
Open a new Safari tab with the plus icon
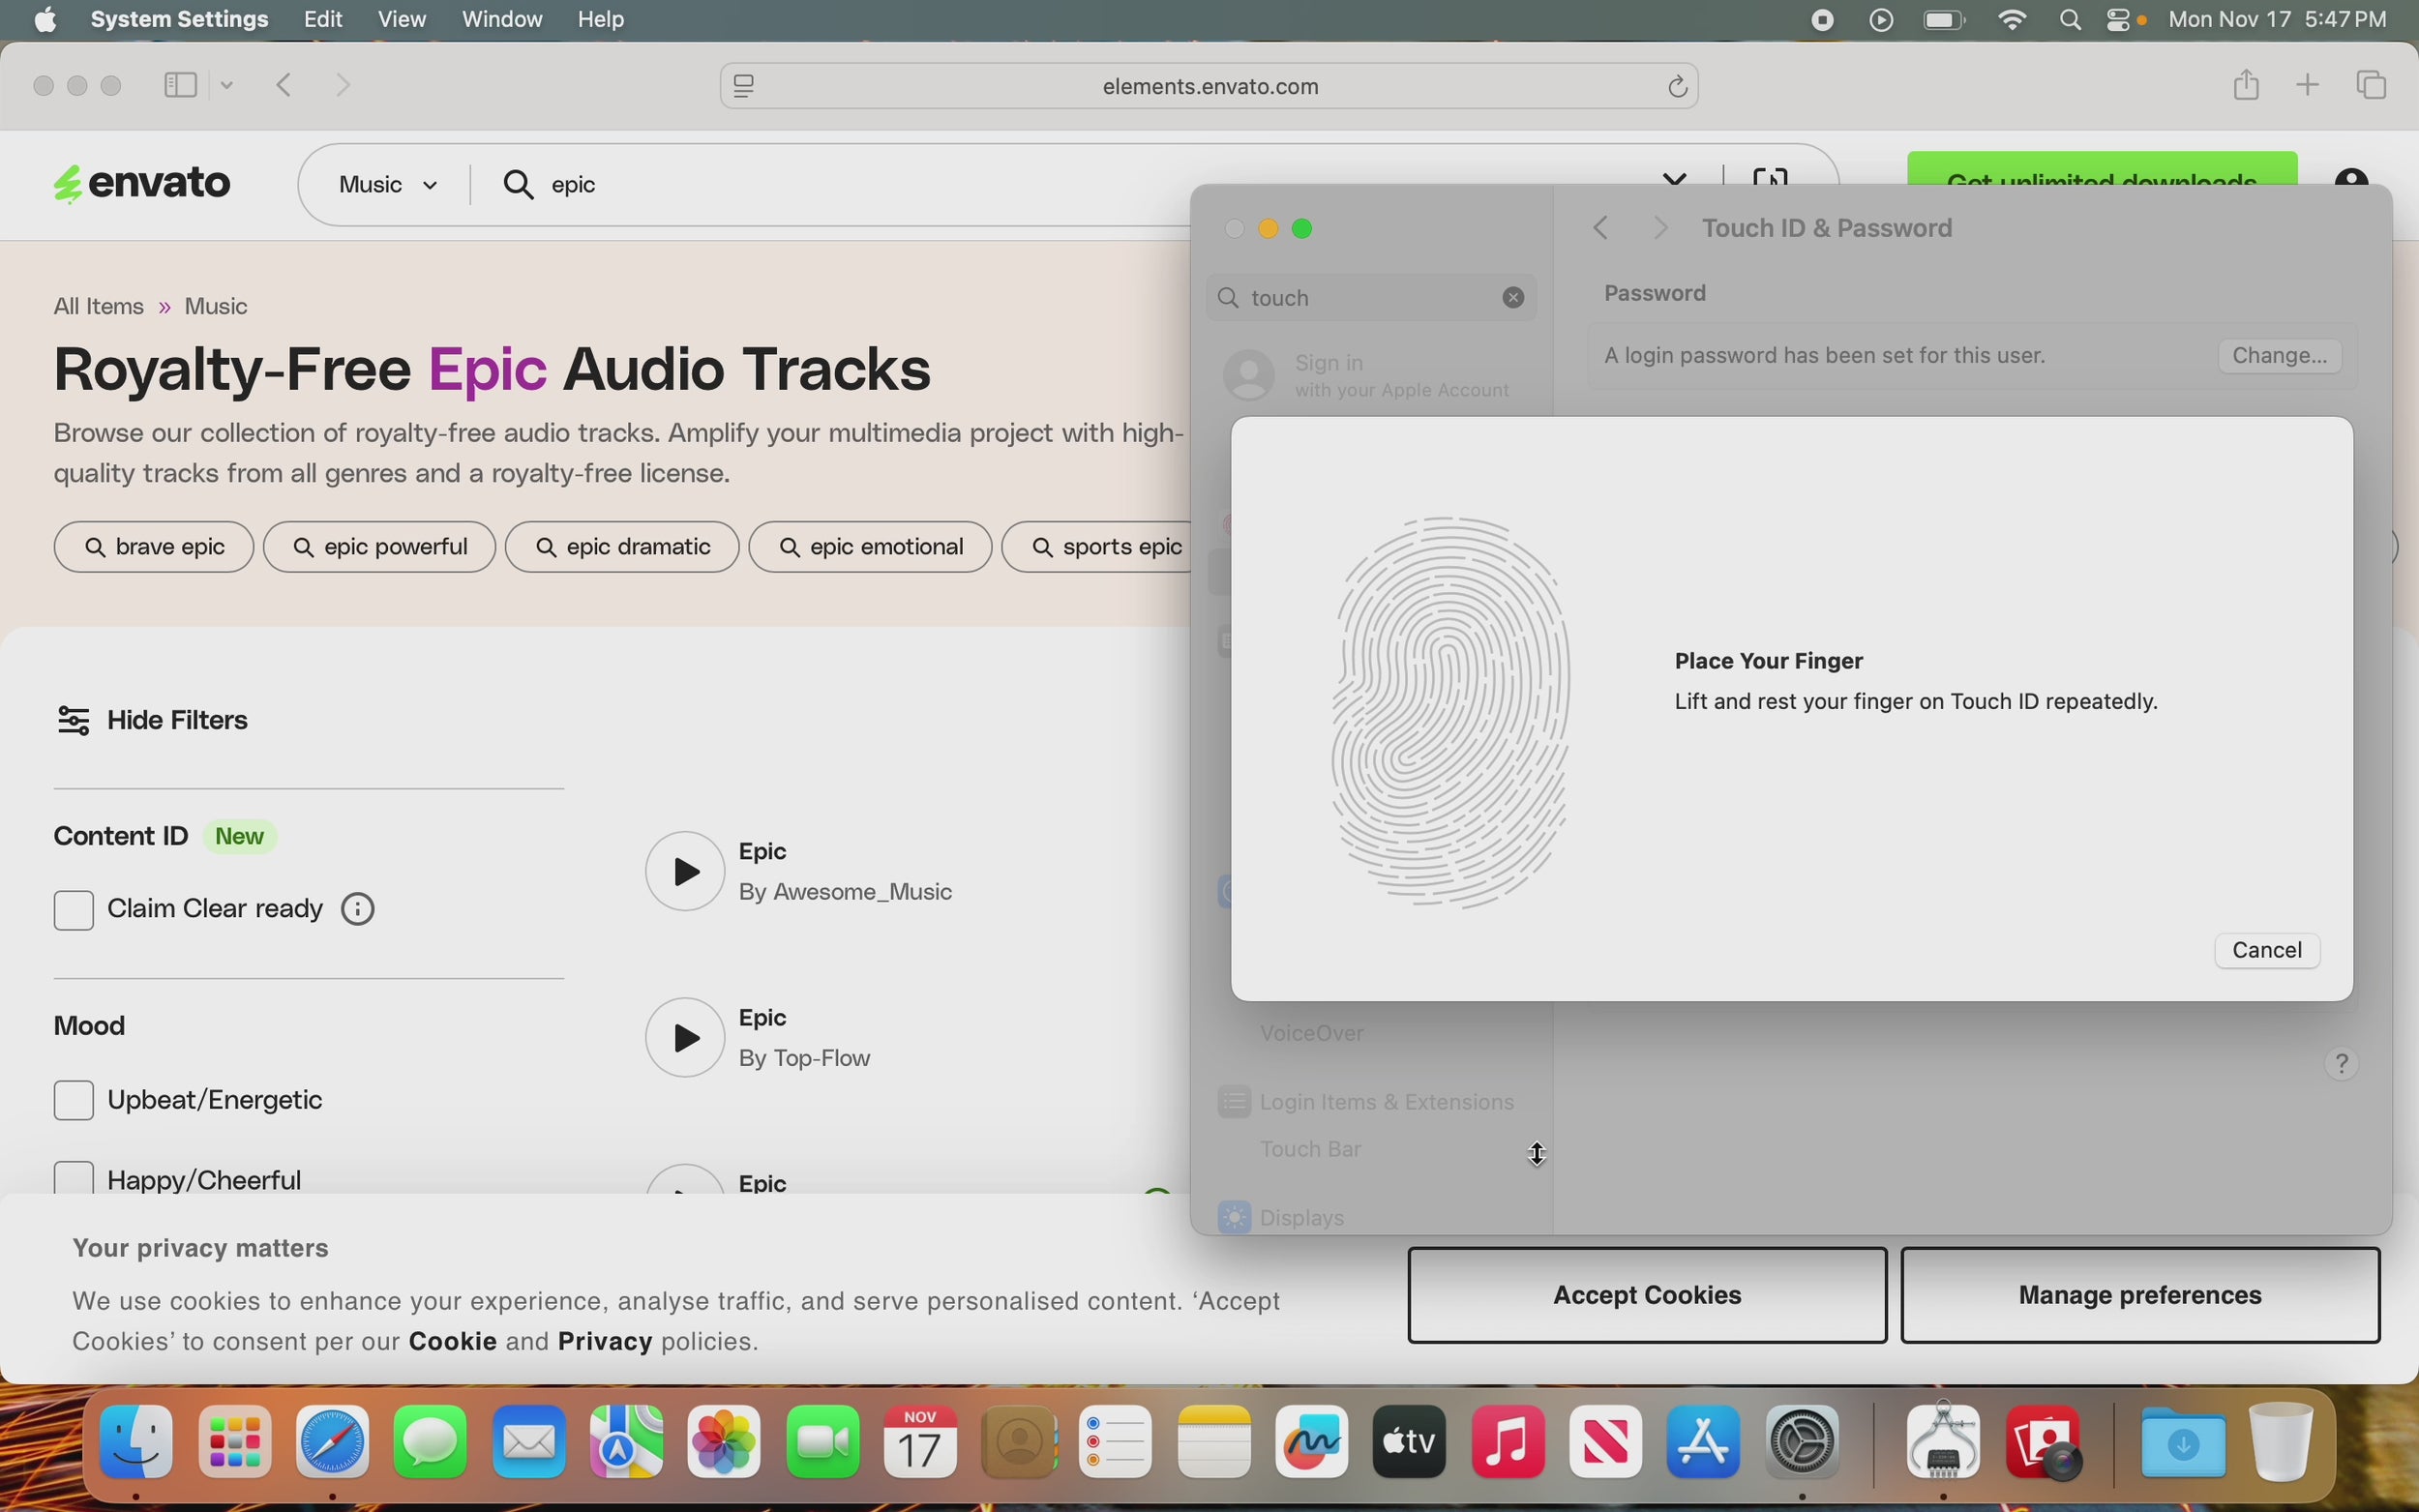(2308, 86)
